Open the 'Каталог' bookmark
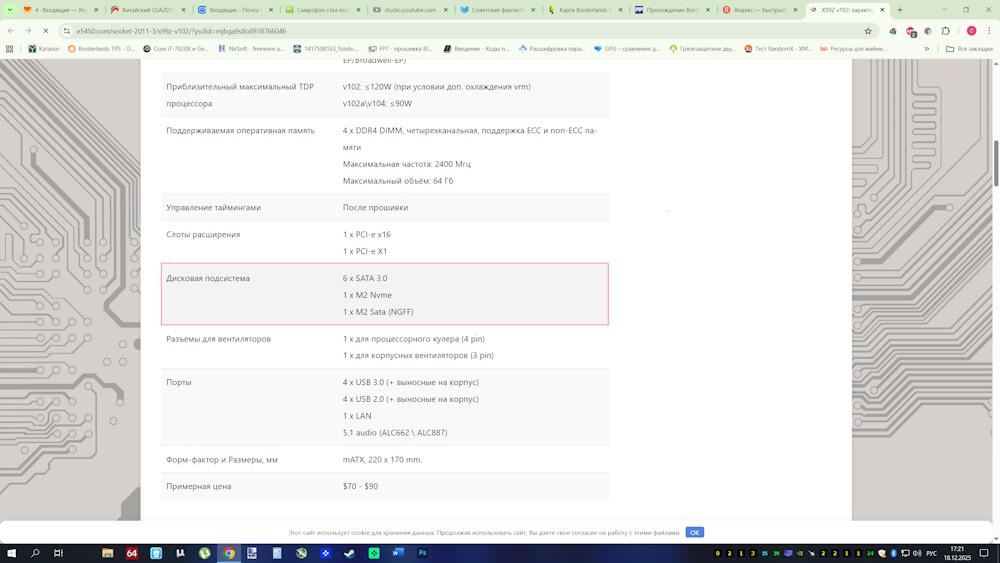 [x=43, y=48]
